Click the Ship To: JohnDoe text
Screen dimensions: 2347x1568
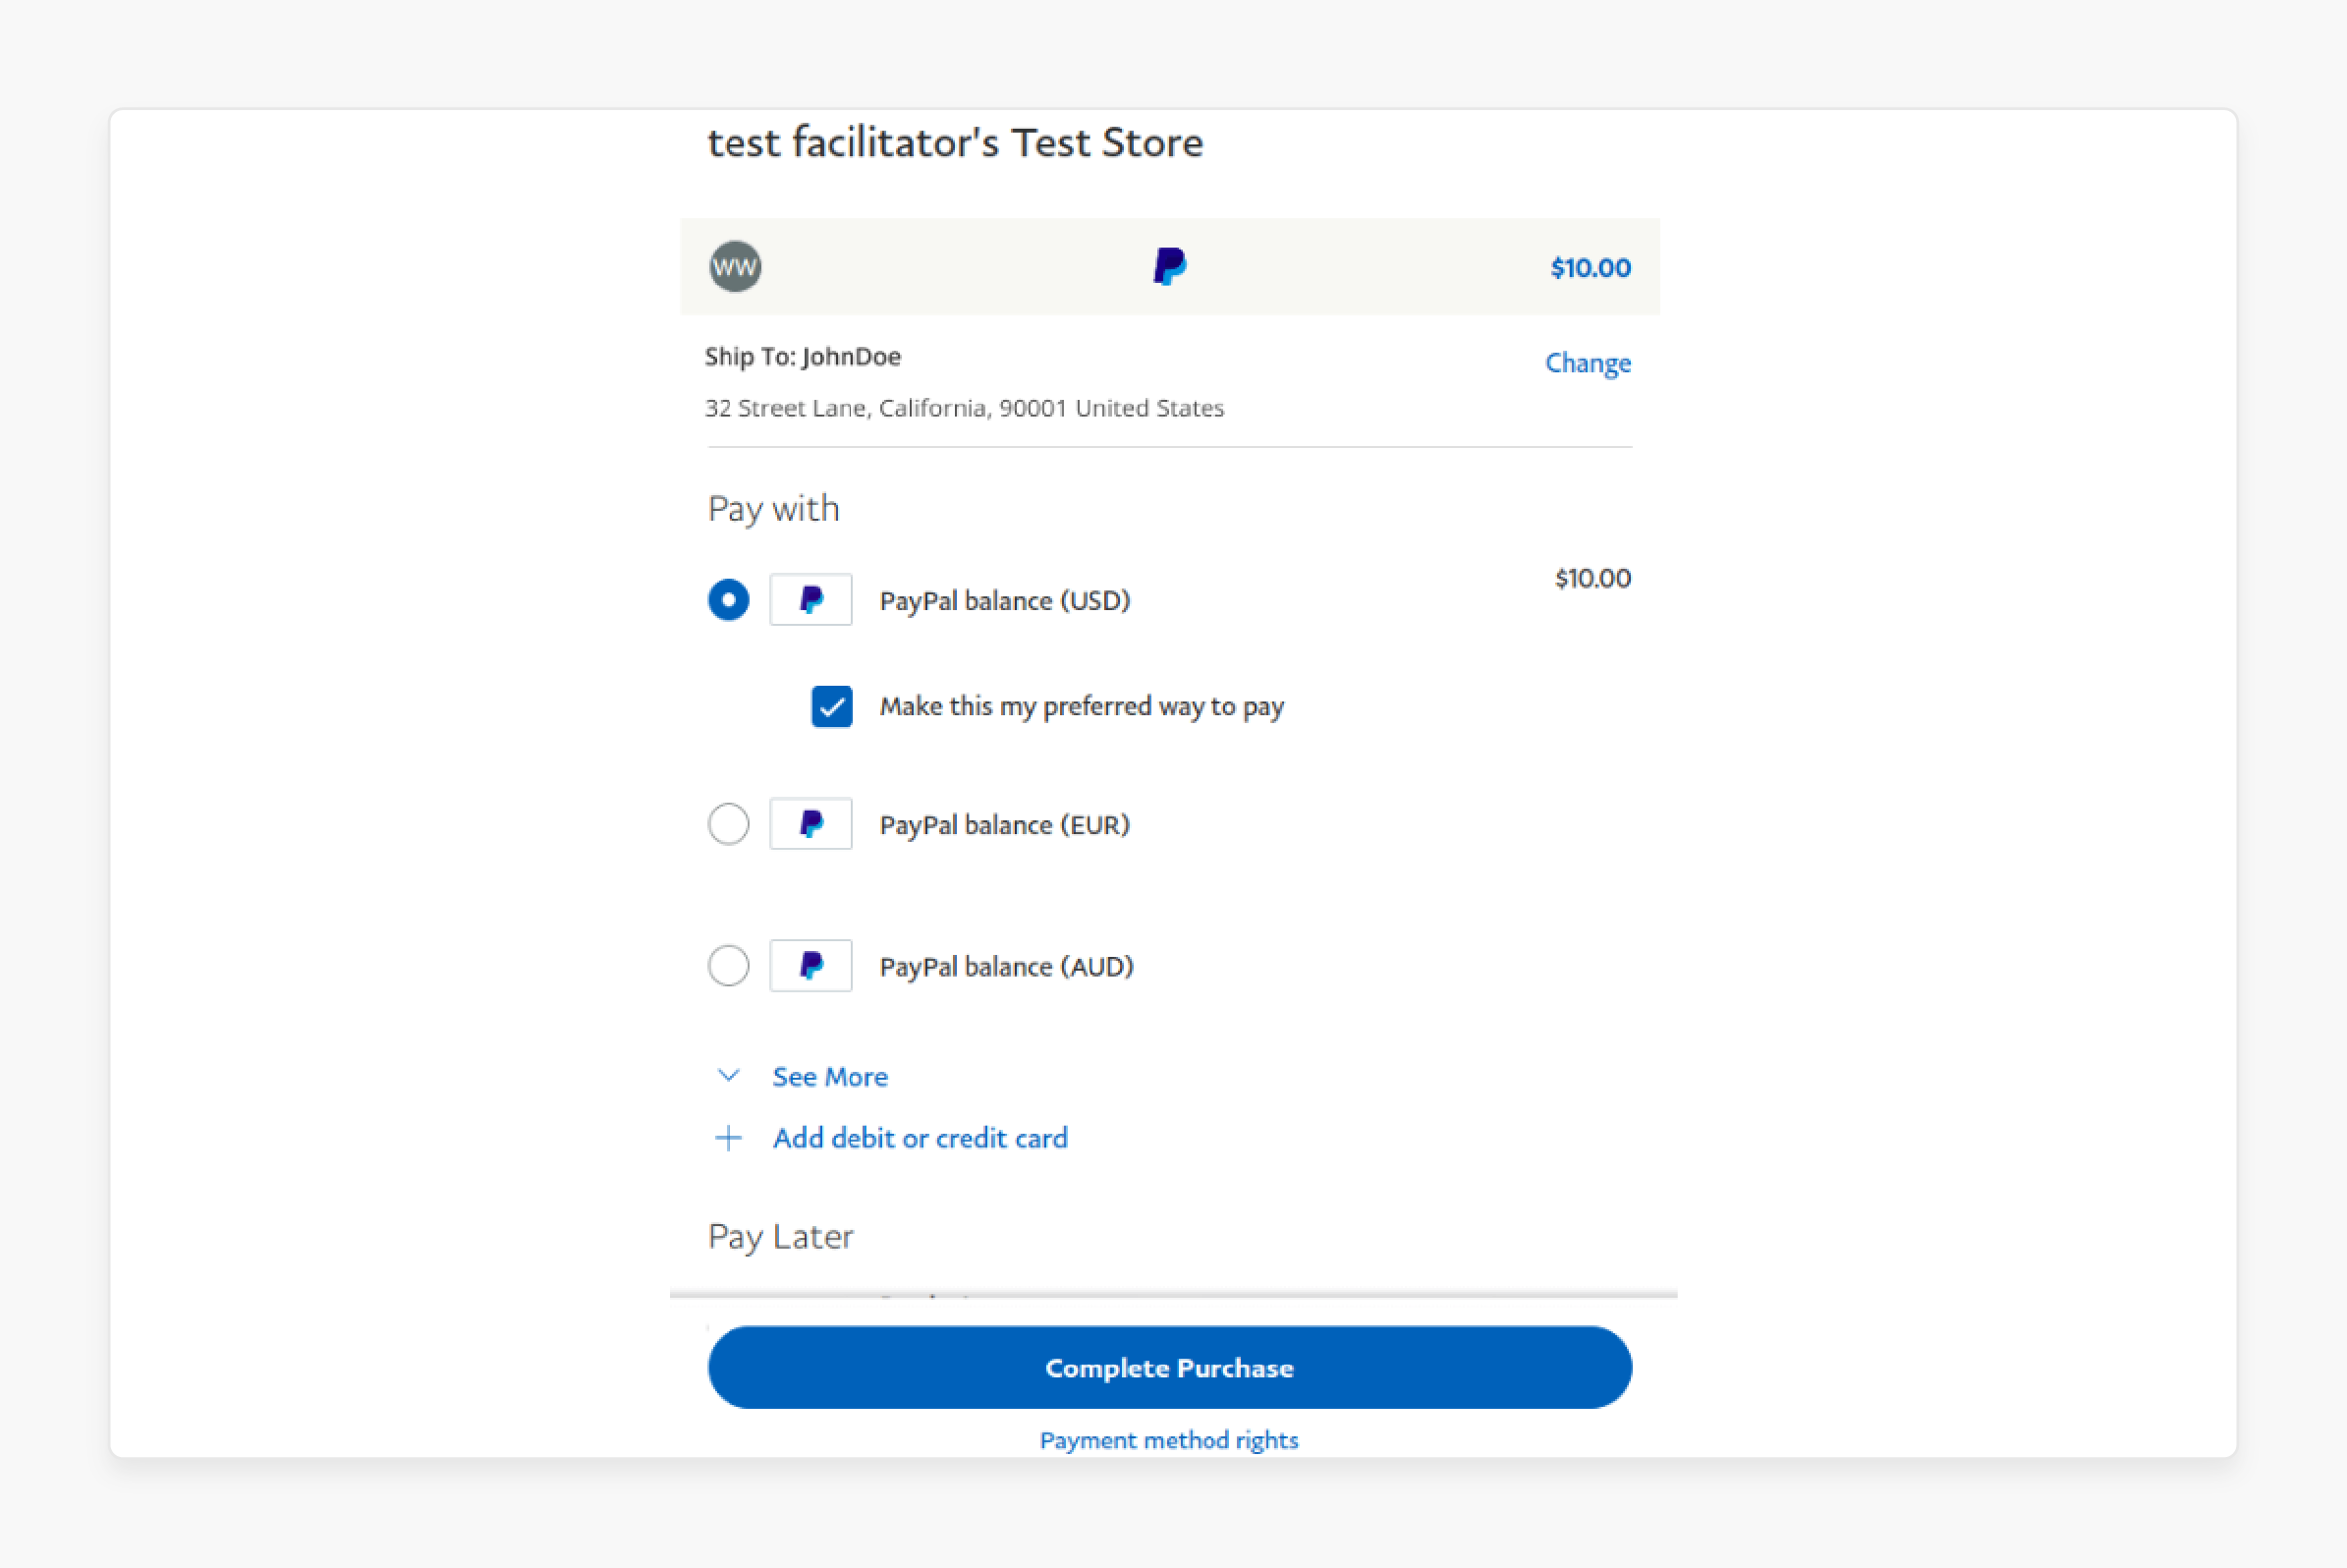803,357
